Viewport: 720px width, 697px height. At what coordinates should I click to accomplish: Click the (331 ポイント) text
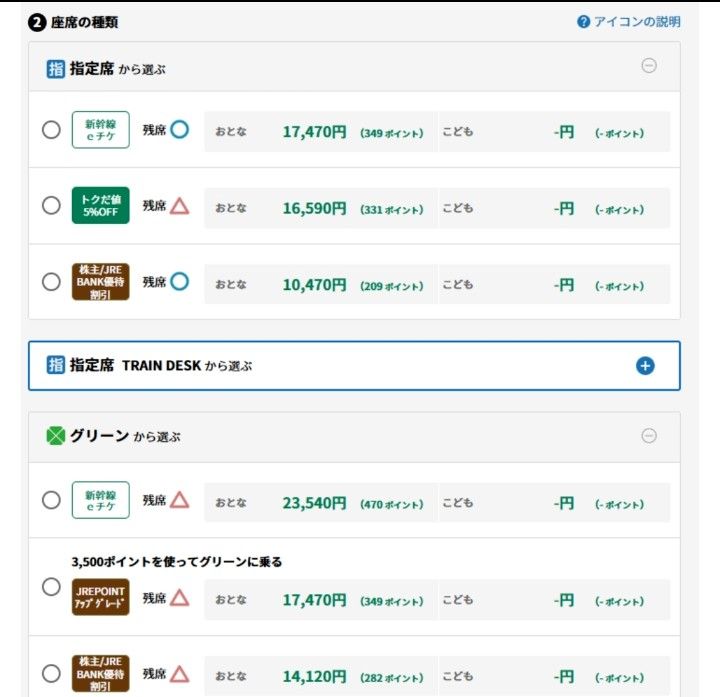(392, 210)
